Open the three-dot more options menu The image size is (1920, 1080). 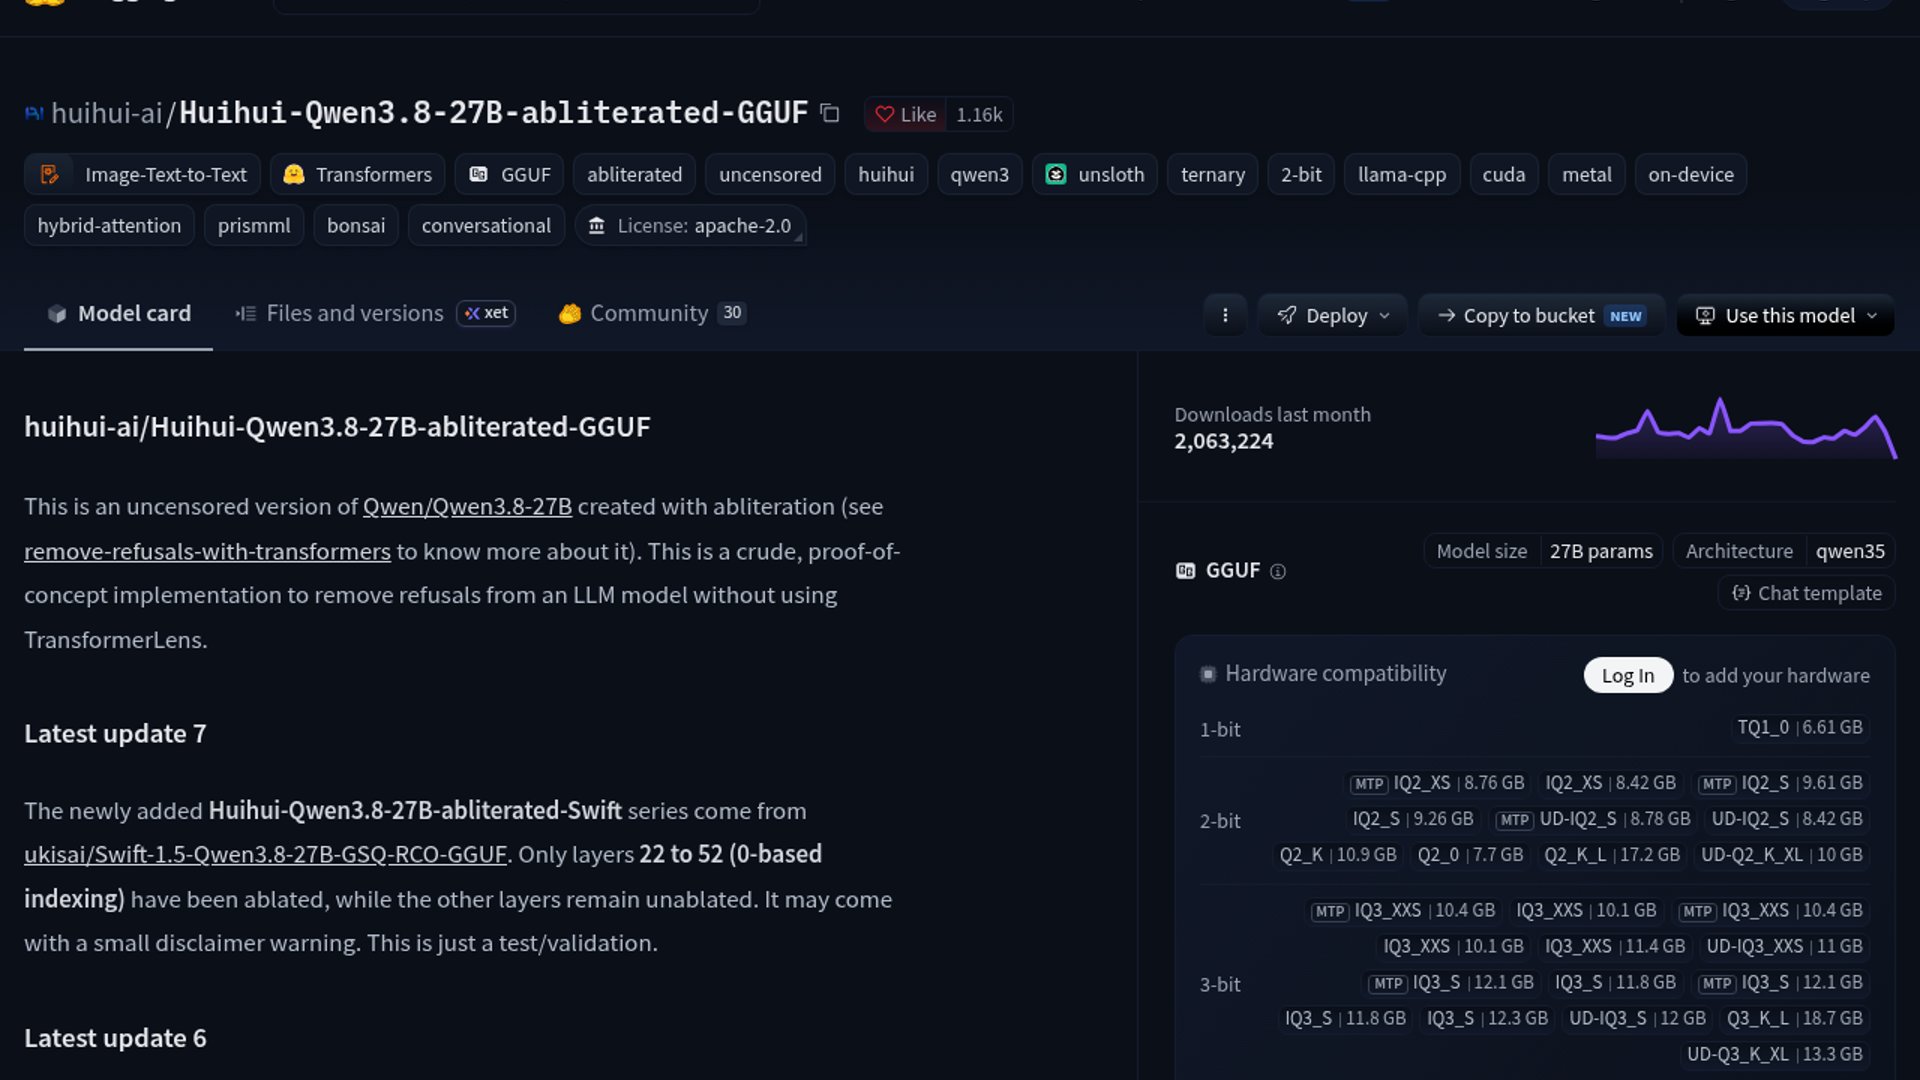[1225, 315]
